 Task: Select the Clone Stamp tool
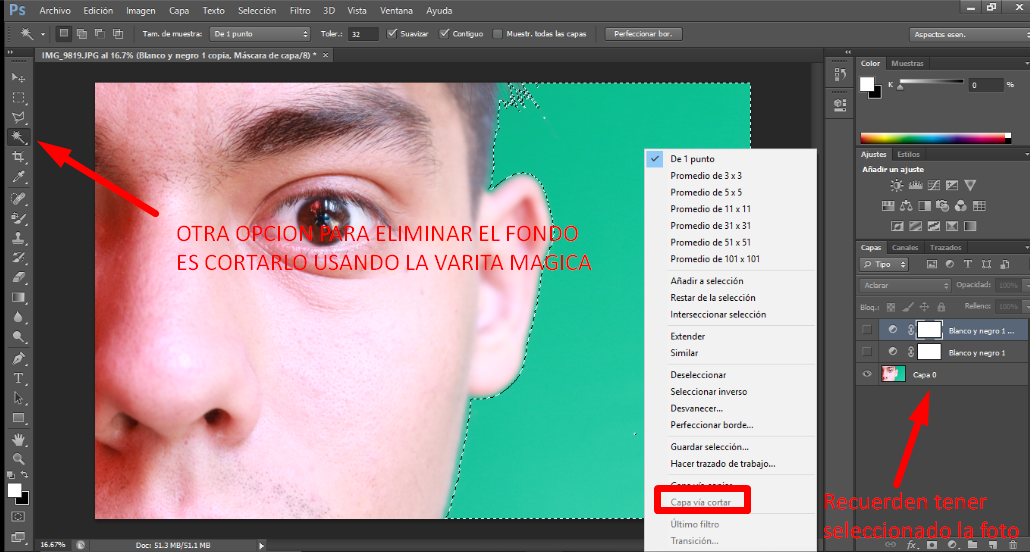pyautogui.click(x=18, y=238)
